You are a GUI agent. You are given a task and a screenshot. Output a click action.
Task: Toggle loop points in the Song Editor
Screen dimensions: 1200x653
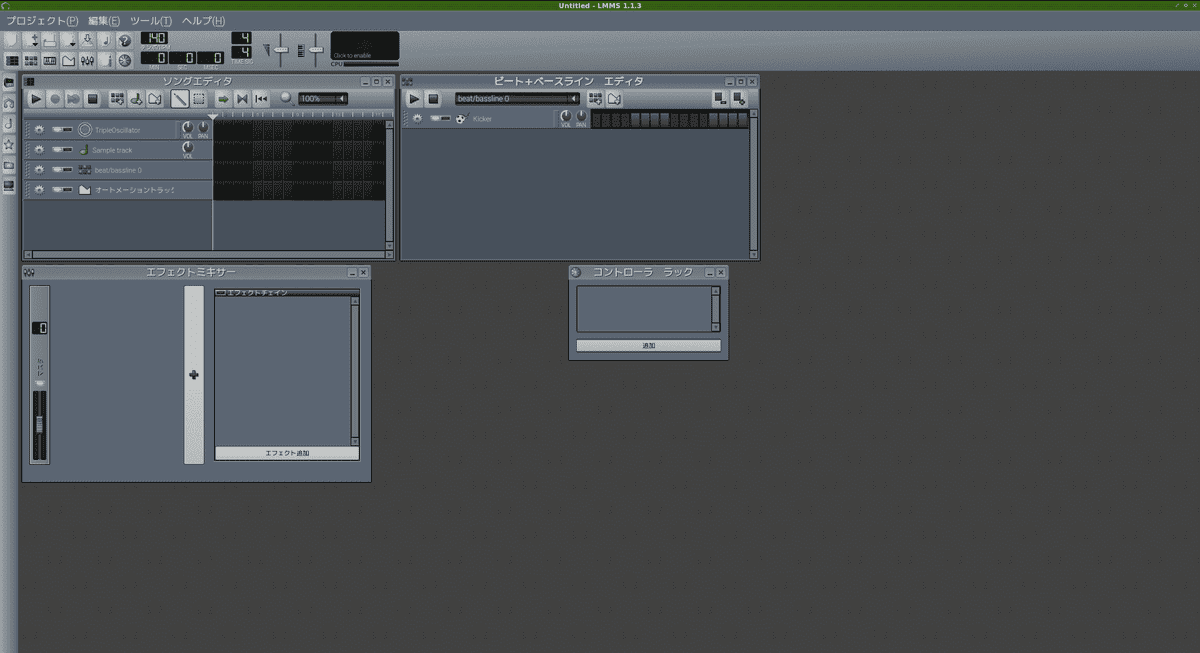(242, 99)
